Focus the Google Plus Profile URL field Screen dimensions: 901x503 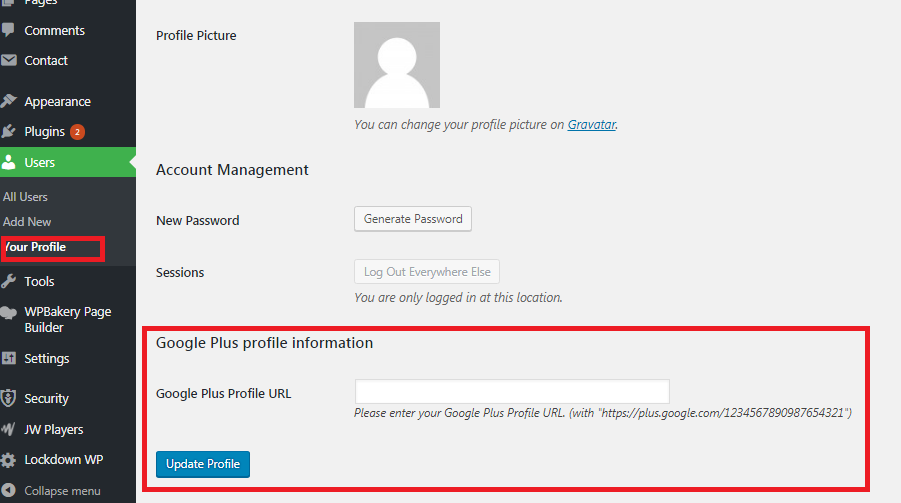point(512,392)
